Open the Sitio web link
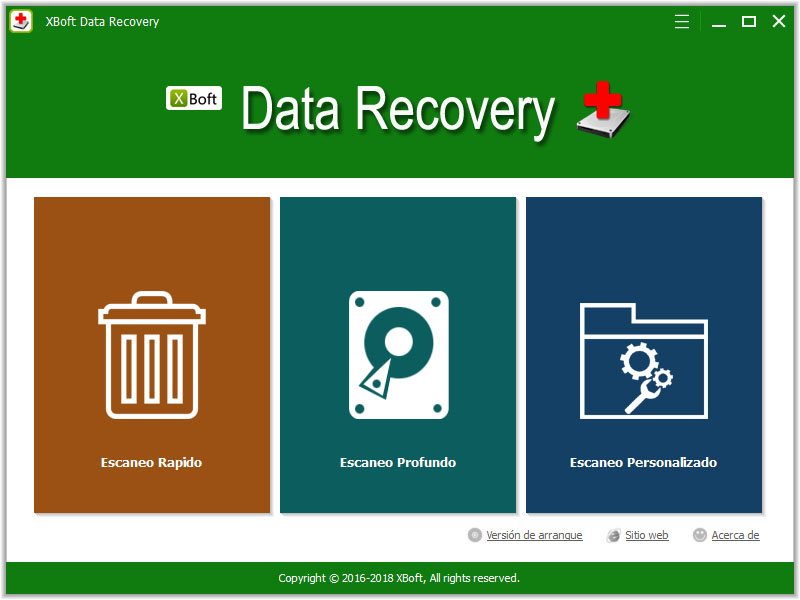800x600 pixels. (646, 535)
